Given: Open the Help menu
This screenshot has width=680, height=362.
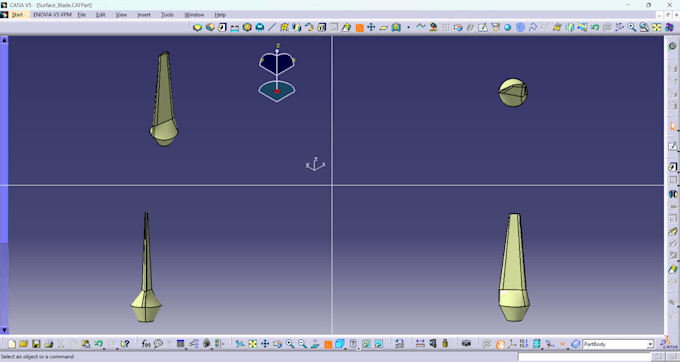Looking at the screenshot, I should coord(220,15).
